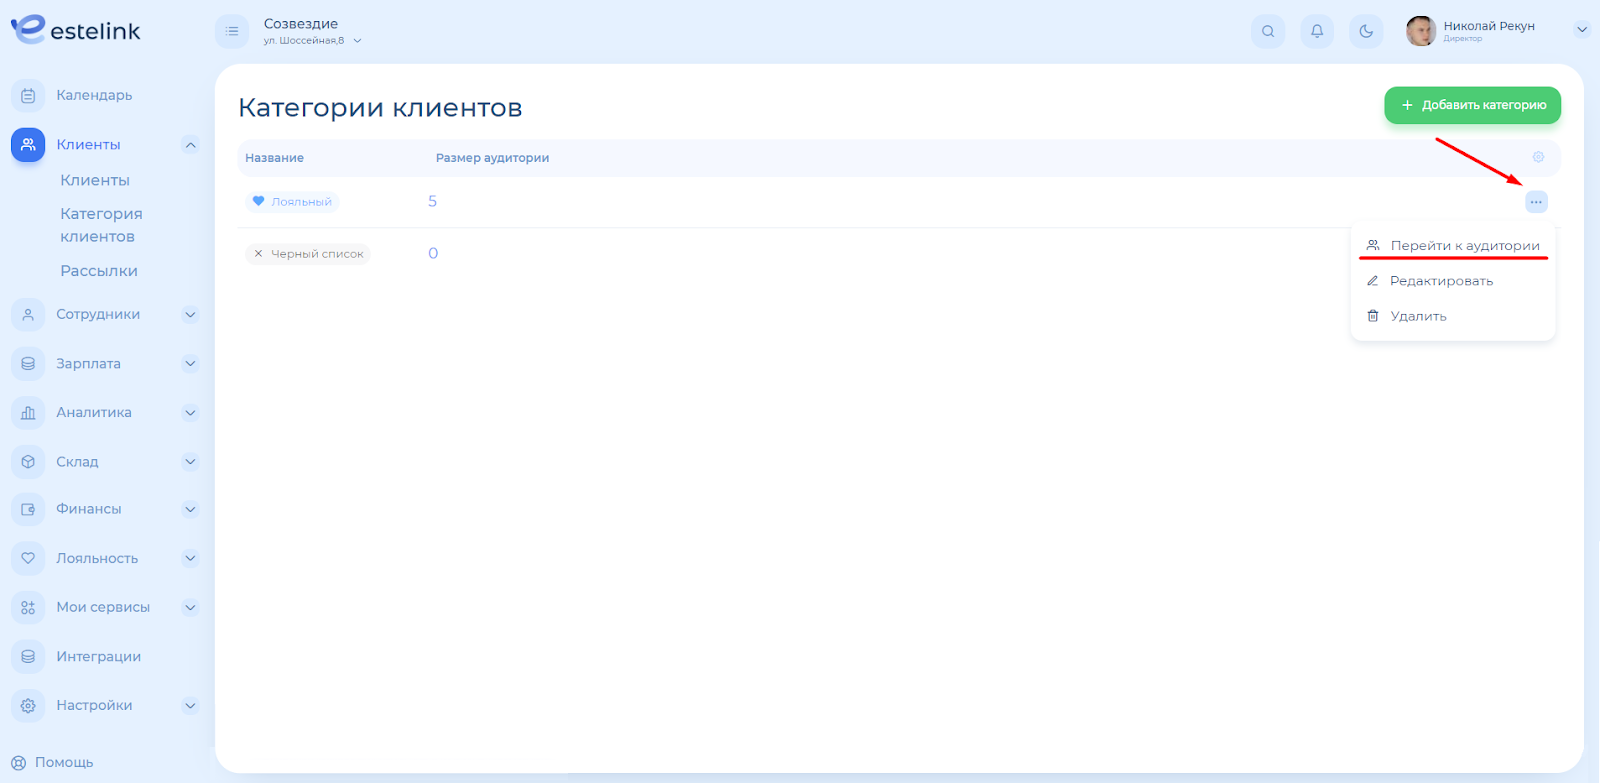Open notifications bell icon
This screenshot has height=783, width=1600.
point(1317,31)
